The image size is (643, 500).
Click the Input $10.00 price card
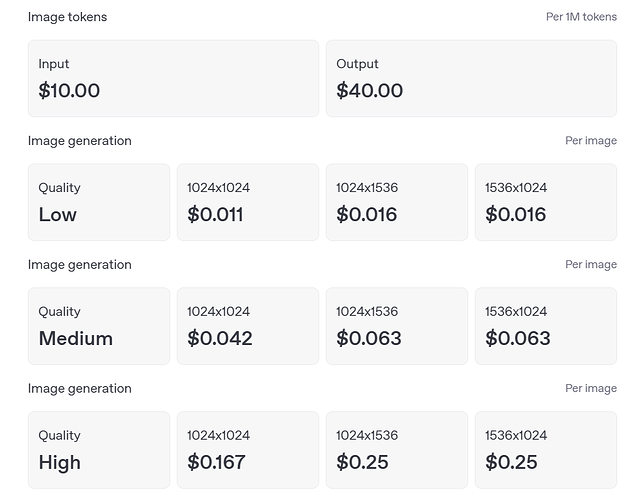[x=173, y=78]
